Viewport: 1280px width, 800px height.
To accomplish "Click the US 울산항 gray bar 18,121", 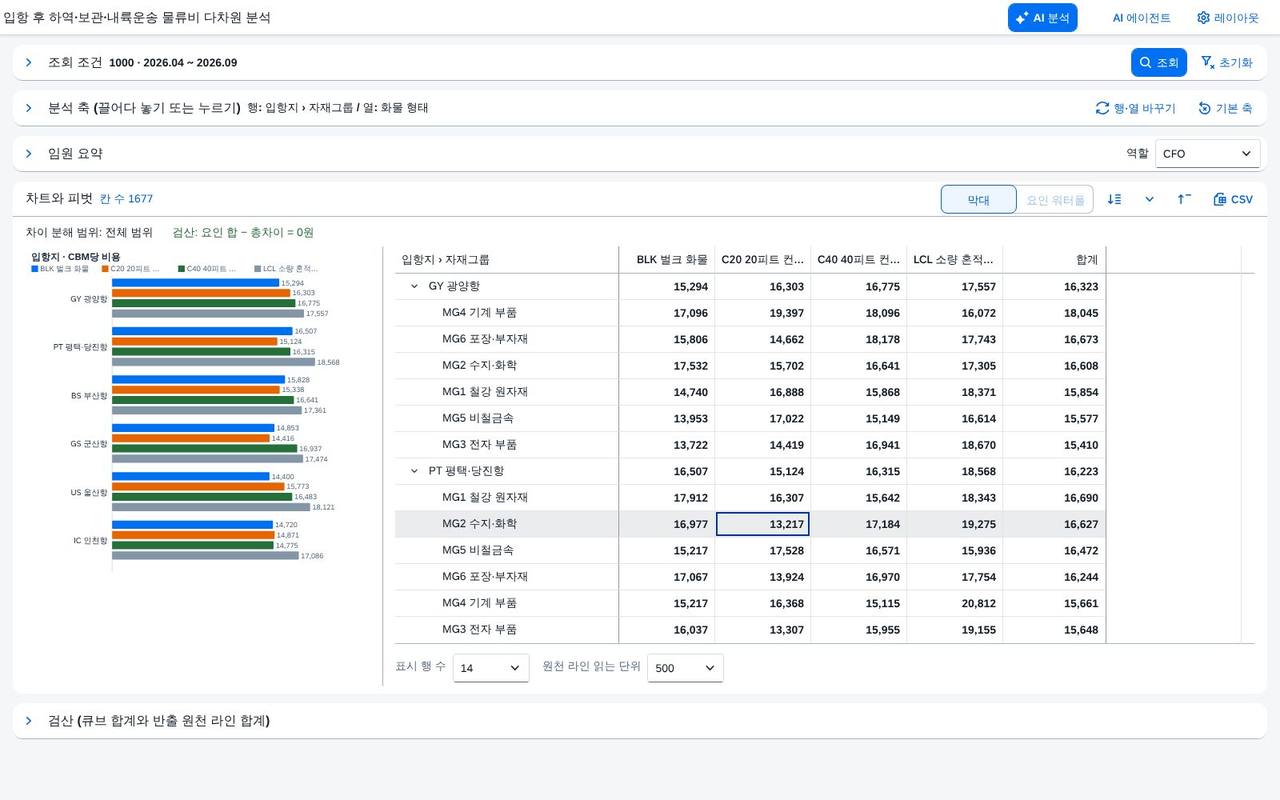I will pos(211,507).
